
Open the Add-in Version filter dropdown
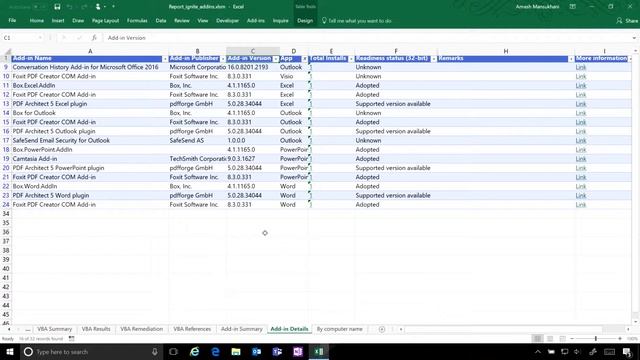[x=276, y=59]
